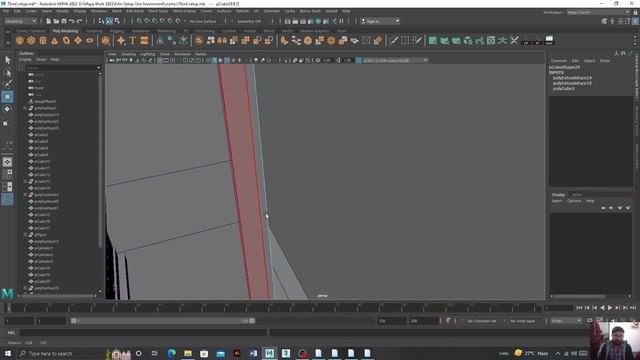Click the MEL command line input
Screen dimensions: 640x360
click(143, 333)
